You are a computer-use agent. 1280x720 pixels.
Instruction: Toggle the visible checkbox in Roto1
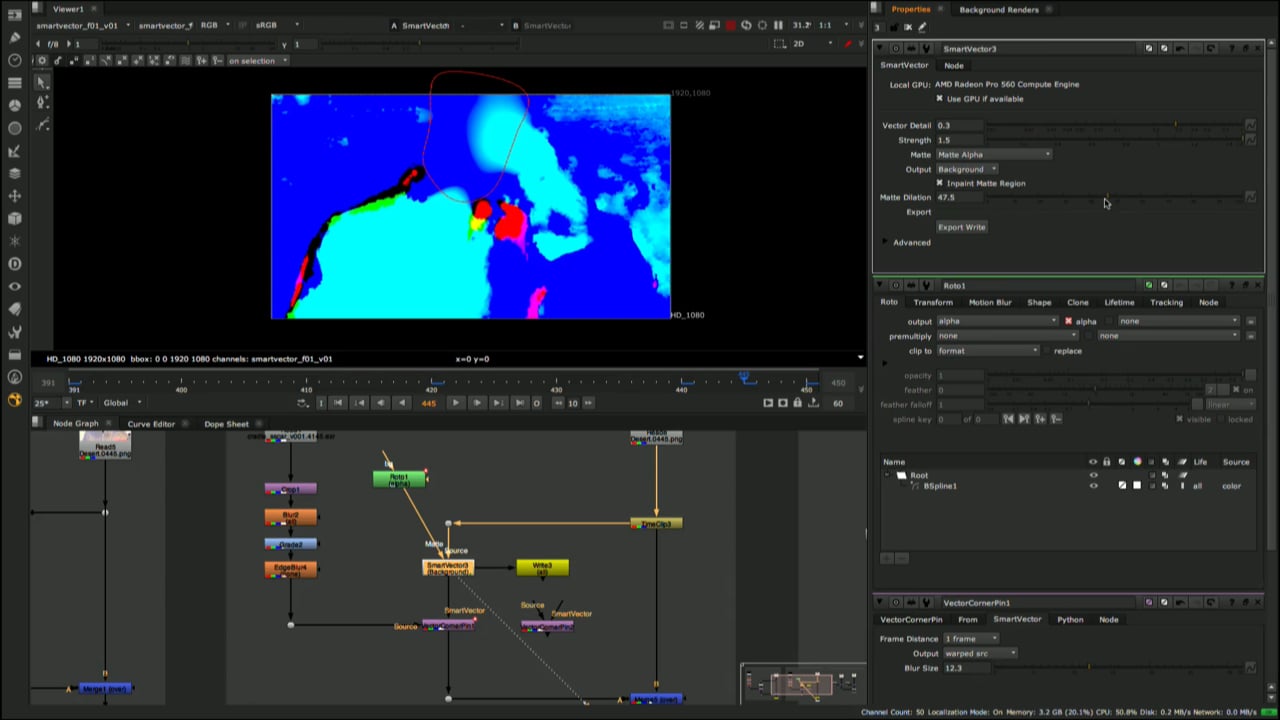click(x=1180, y=419)
